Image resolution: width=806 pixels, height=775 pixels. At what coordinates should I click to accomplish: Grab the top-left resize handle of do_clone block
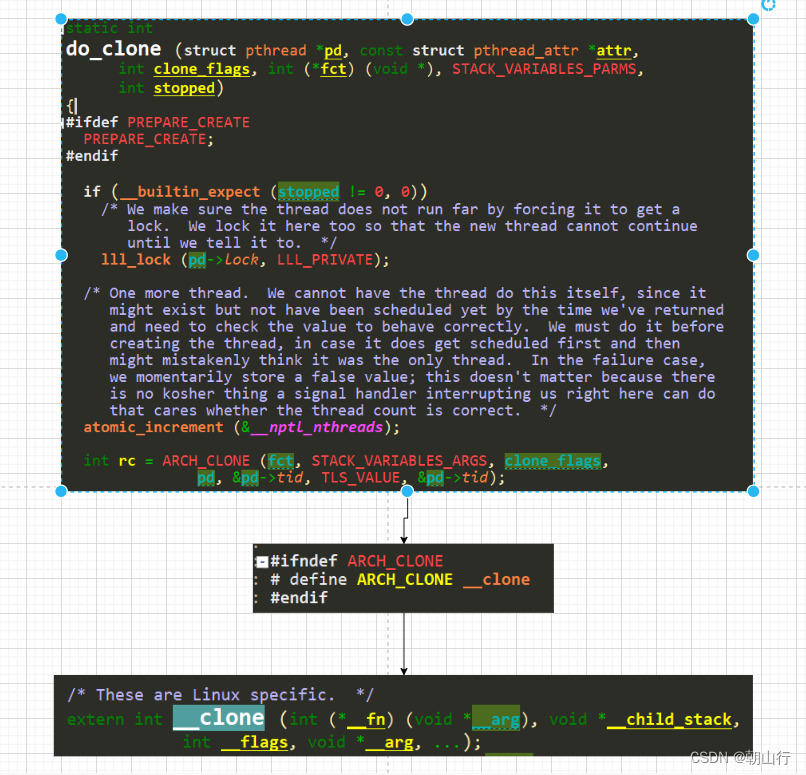click(61, 20)
